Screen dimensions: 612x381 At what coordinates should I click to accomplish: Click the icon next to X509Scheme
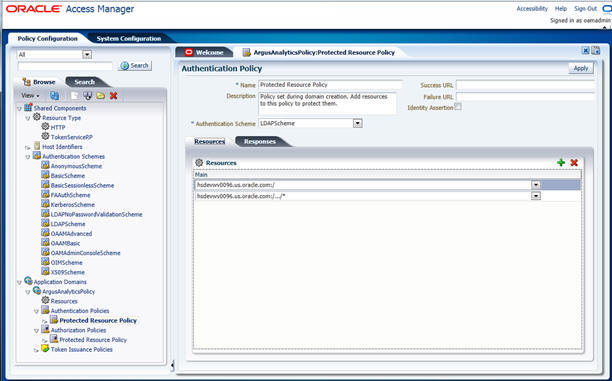(x=45, y=271)
